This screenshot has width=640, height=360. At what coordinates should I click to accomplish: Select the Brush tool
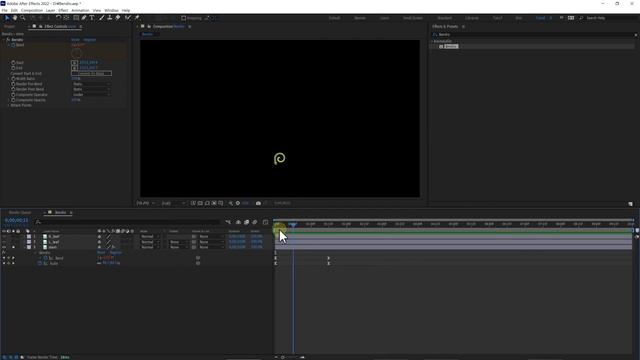tap(102, 18)
